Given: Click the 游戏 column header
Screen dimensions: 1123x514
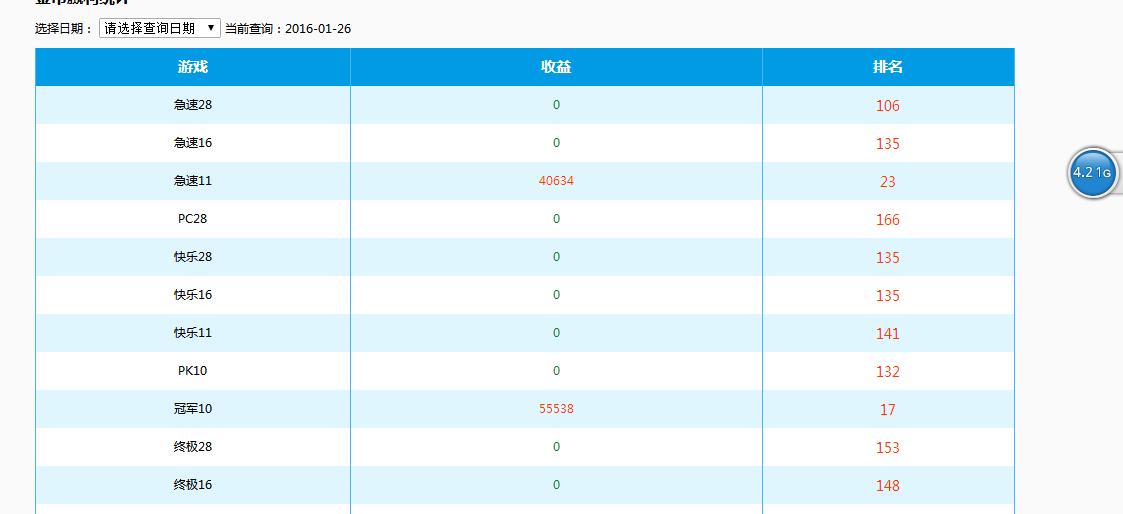Looking at the screenshot, I should tap(193, 67).
